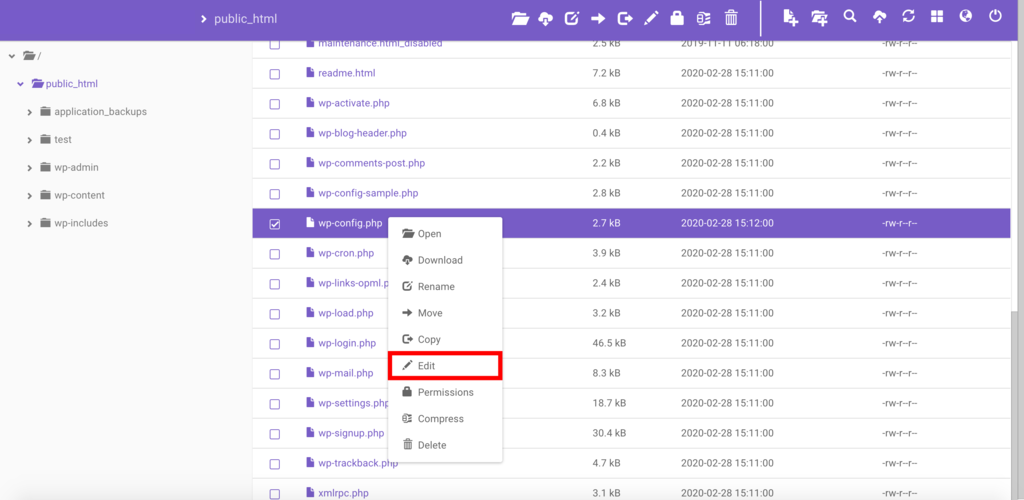The image size is (1024, 500).
Task: Choose Copy from the context menu
Action: (445, 339)
